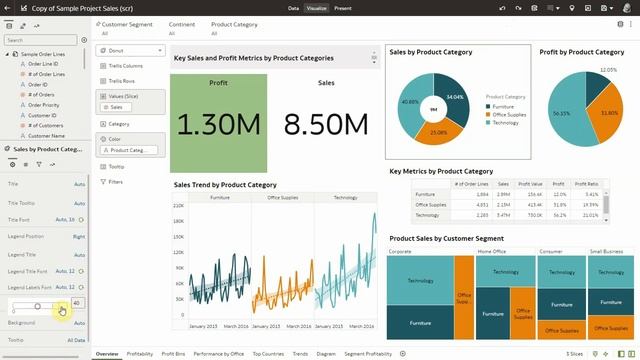Select the # of Order Lines measure

46,74
